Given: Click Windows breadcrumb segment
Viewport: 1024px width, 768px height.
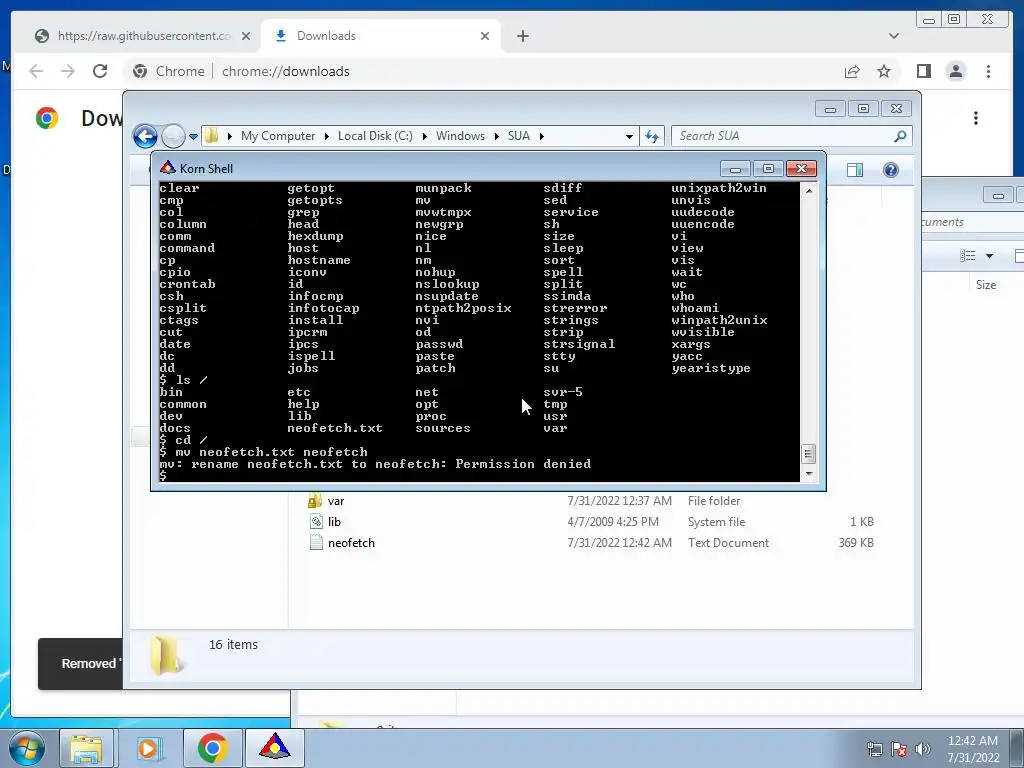Looking at the screenshot, I should (x=460, y=136).
